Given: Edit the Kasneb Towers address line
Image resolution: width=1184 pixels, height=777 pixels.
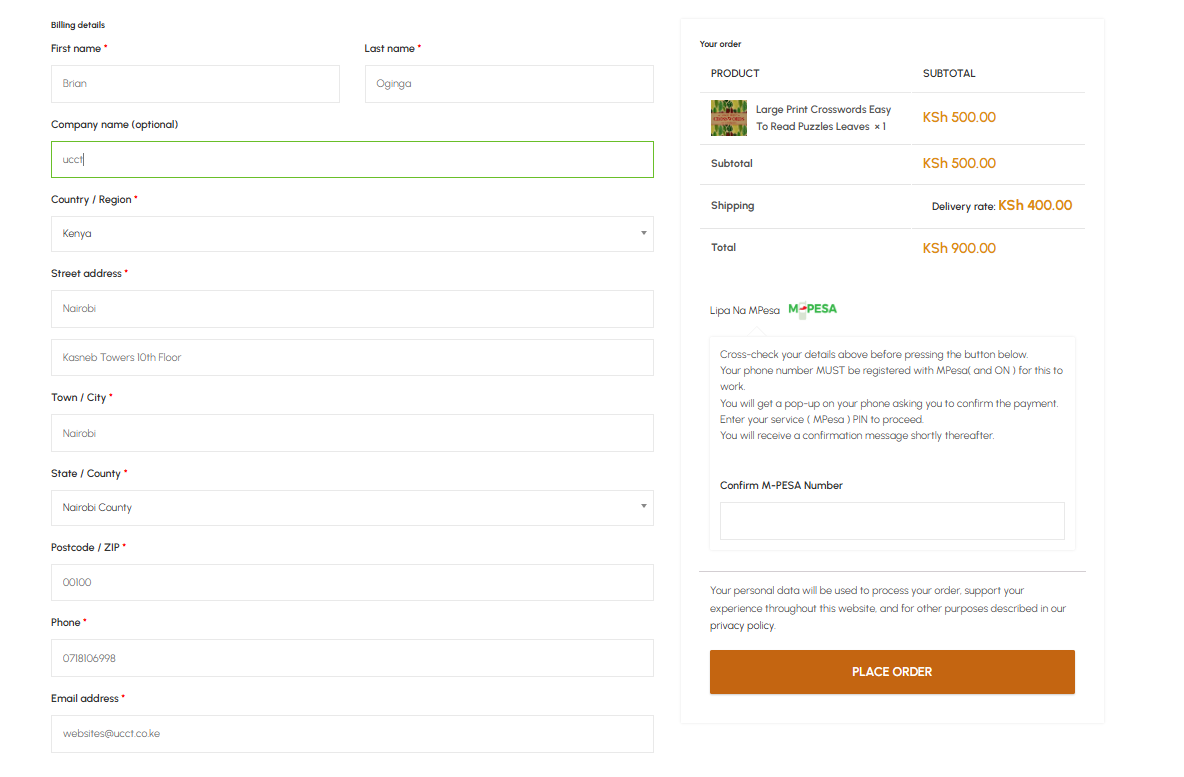Looking at the screenshot, I should click(352, 358).
